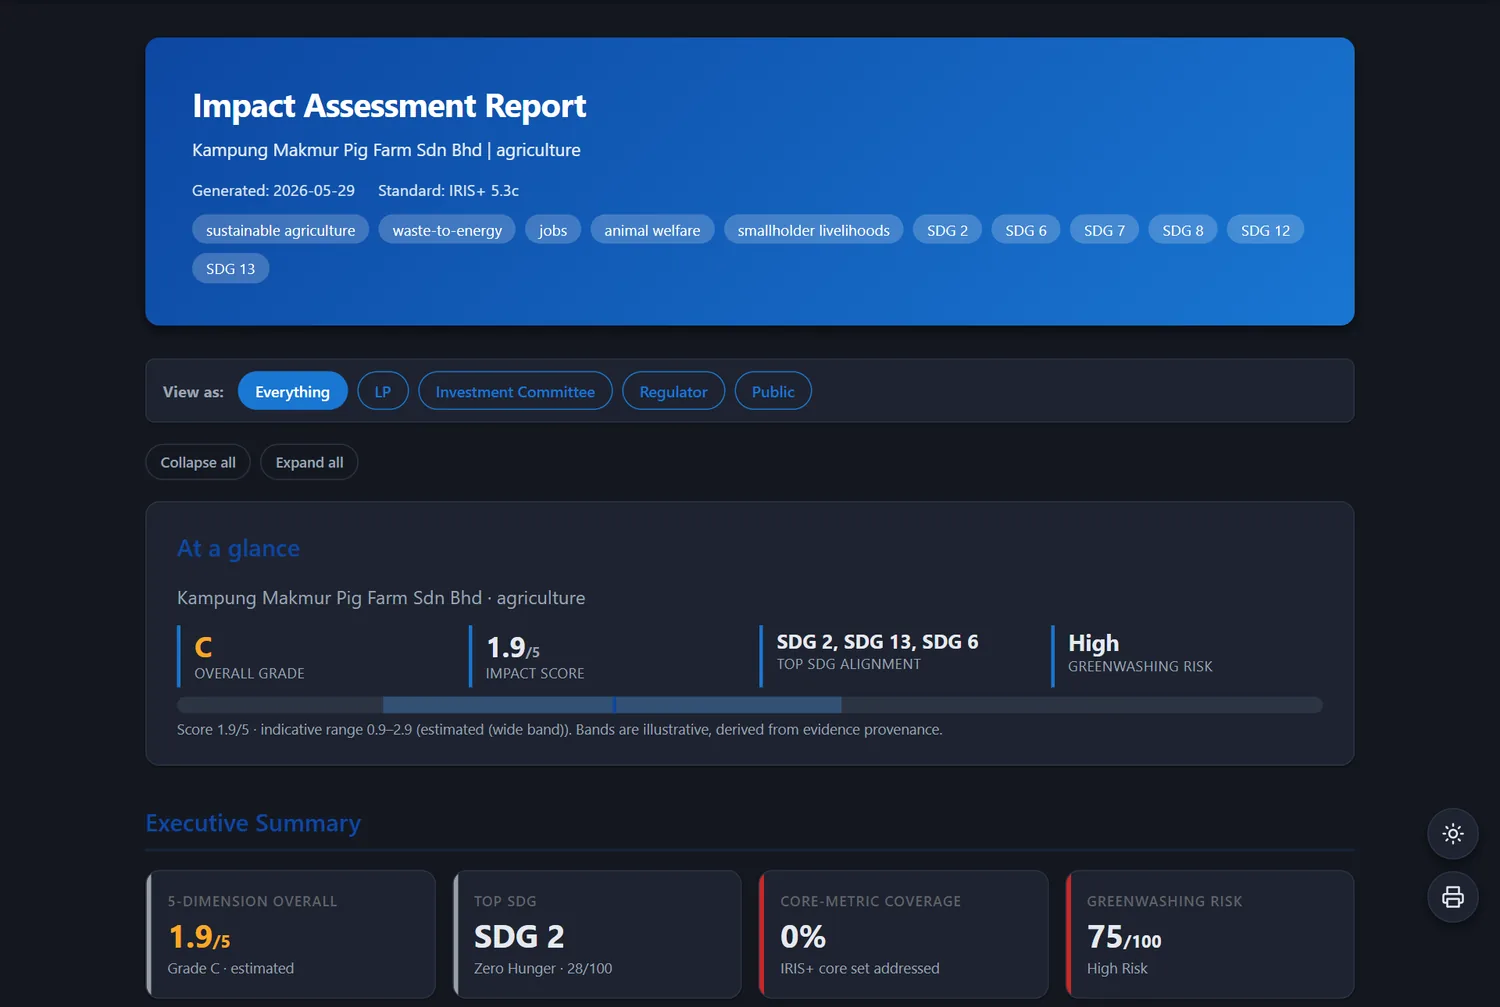Collapse all report sections

click(198, 462)
